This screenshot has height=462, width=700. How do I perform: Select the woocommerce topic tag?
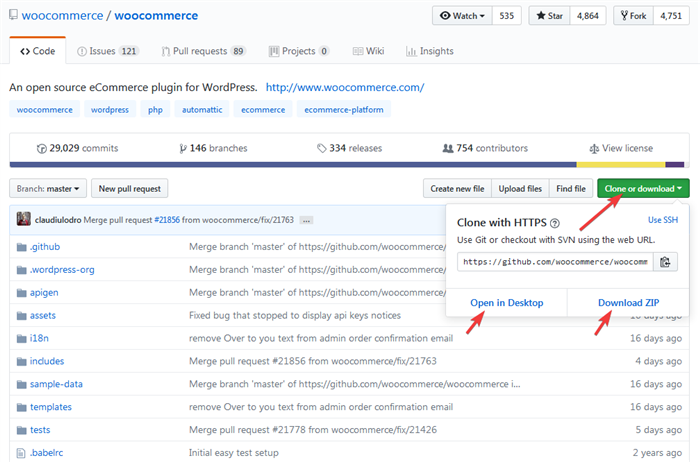[x=45, y=109]
